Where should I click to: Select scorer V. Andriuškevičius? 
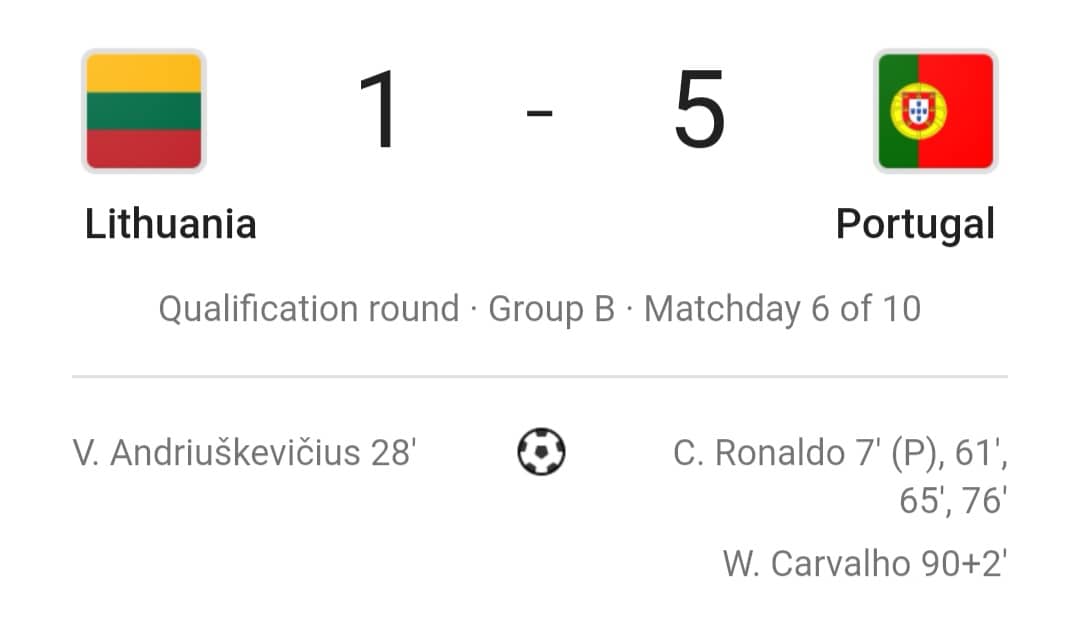[216, 453]
